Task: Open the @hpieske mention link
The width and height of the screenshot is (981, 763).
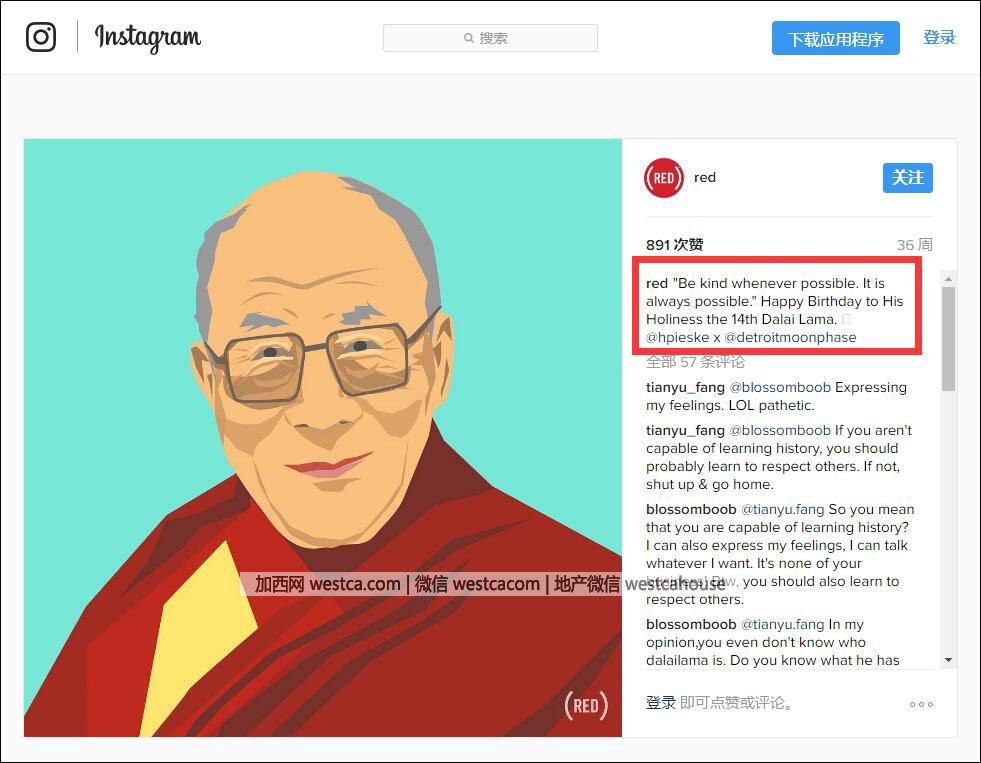Action: pyautogui.click(x=677, y=338)
